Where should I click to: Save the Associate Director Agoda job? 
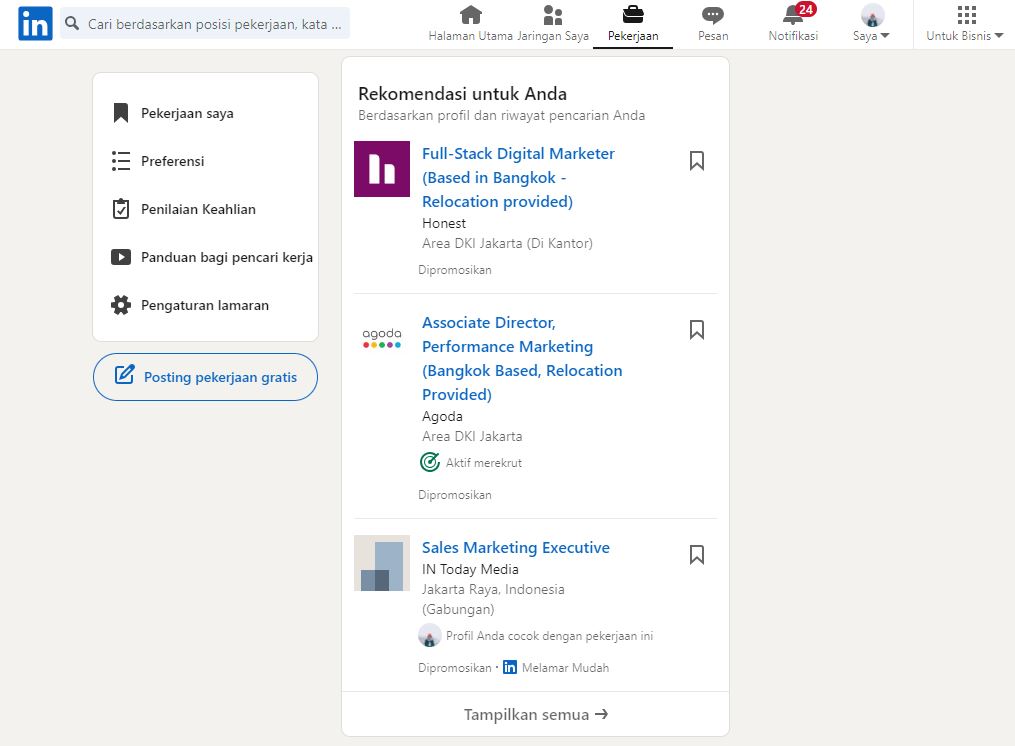click(x=697, y=330)
